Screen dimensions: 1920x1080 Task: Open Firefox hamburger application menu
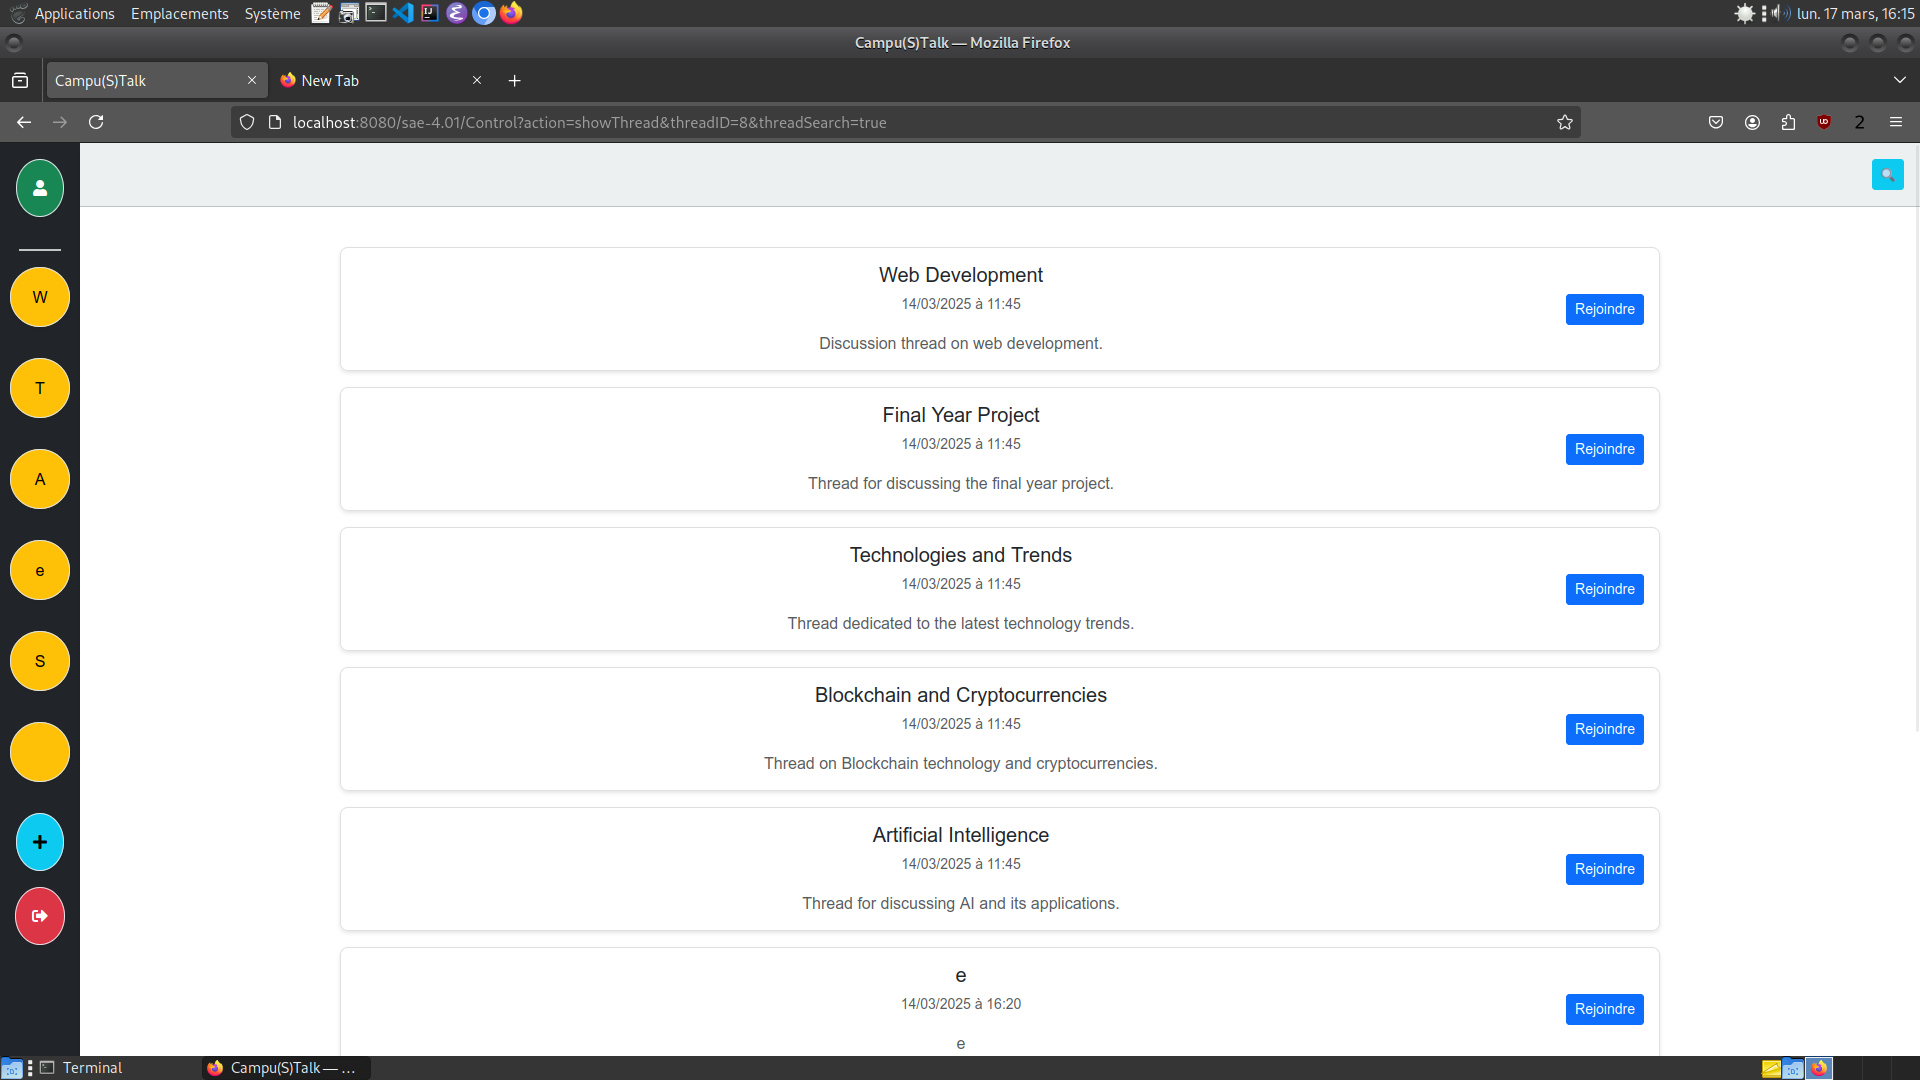pos(1895,122)
